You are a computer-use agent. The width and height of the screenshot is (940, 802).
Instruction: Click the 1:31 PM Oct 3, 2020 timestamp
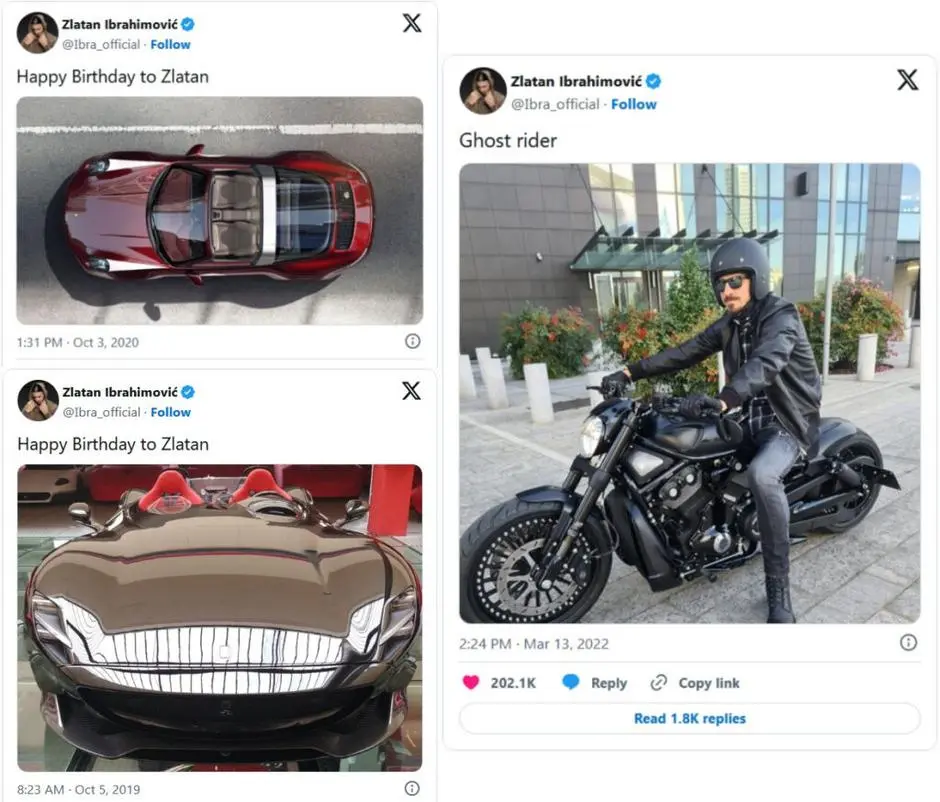pyautogui.click(x=78, y=342)
